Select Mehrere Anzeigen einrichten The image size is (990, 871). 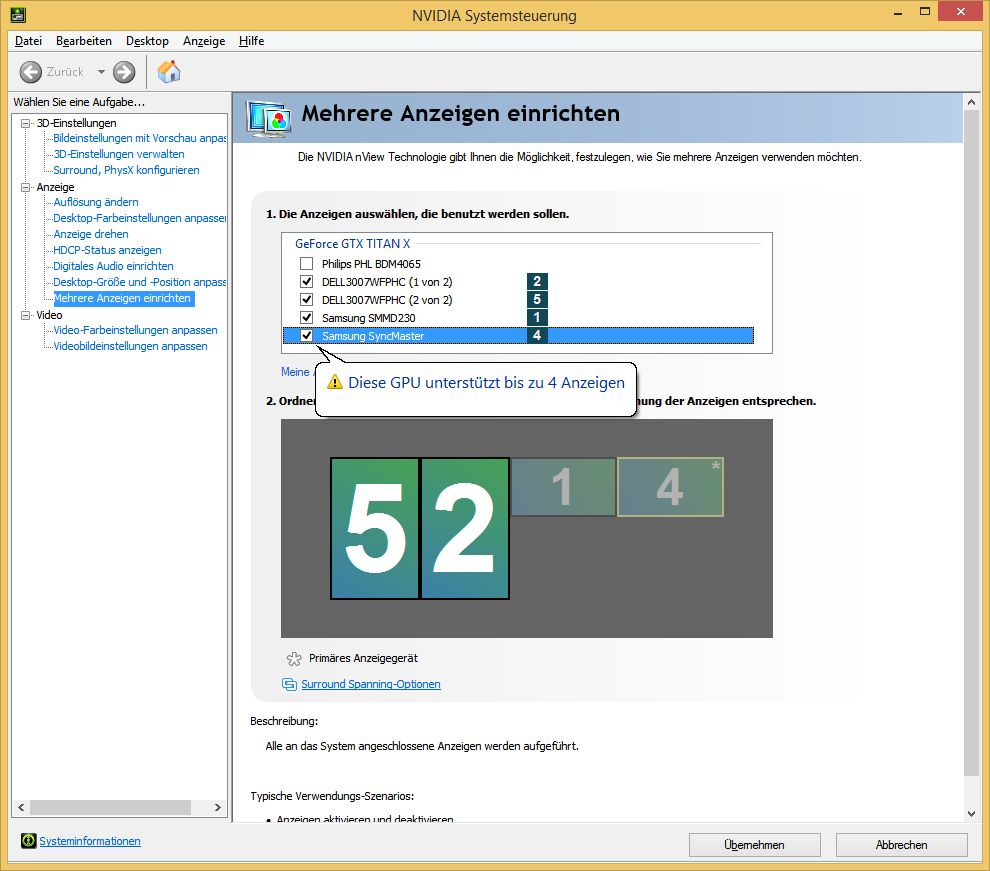click(124, 299)
